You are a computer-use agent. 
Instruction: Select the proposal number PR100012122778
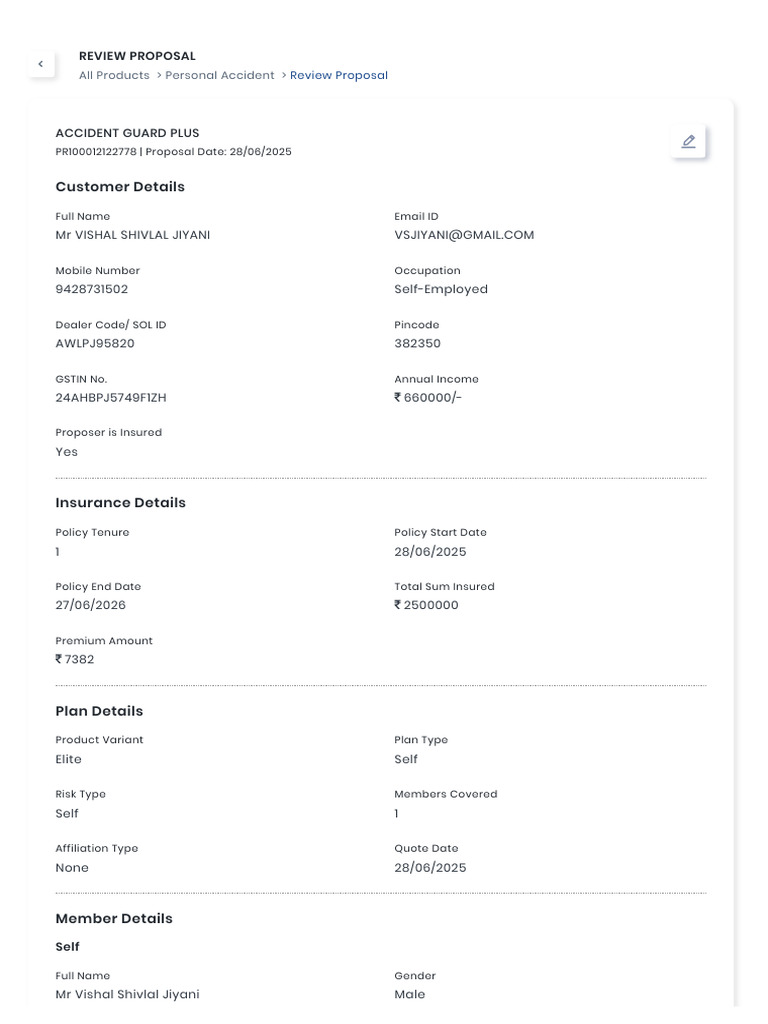[x=95, y=152]
